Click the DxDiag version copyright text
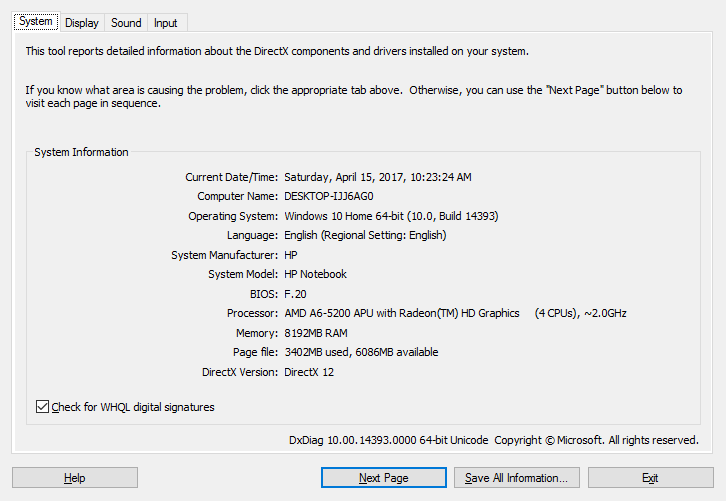Image resolution: width=726 pixels, height=501 pixels. pos(494,440)
